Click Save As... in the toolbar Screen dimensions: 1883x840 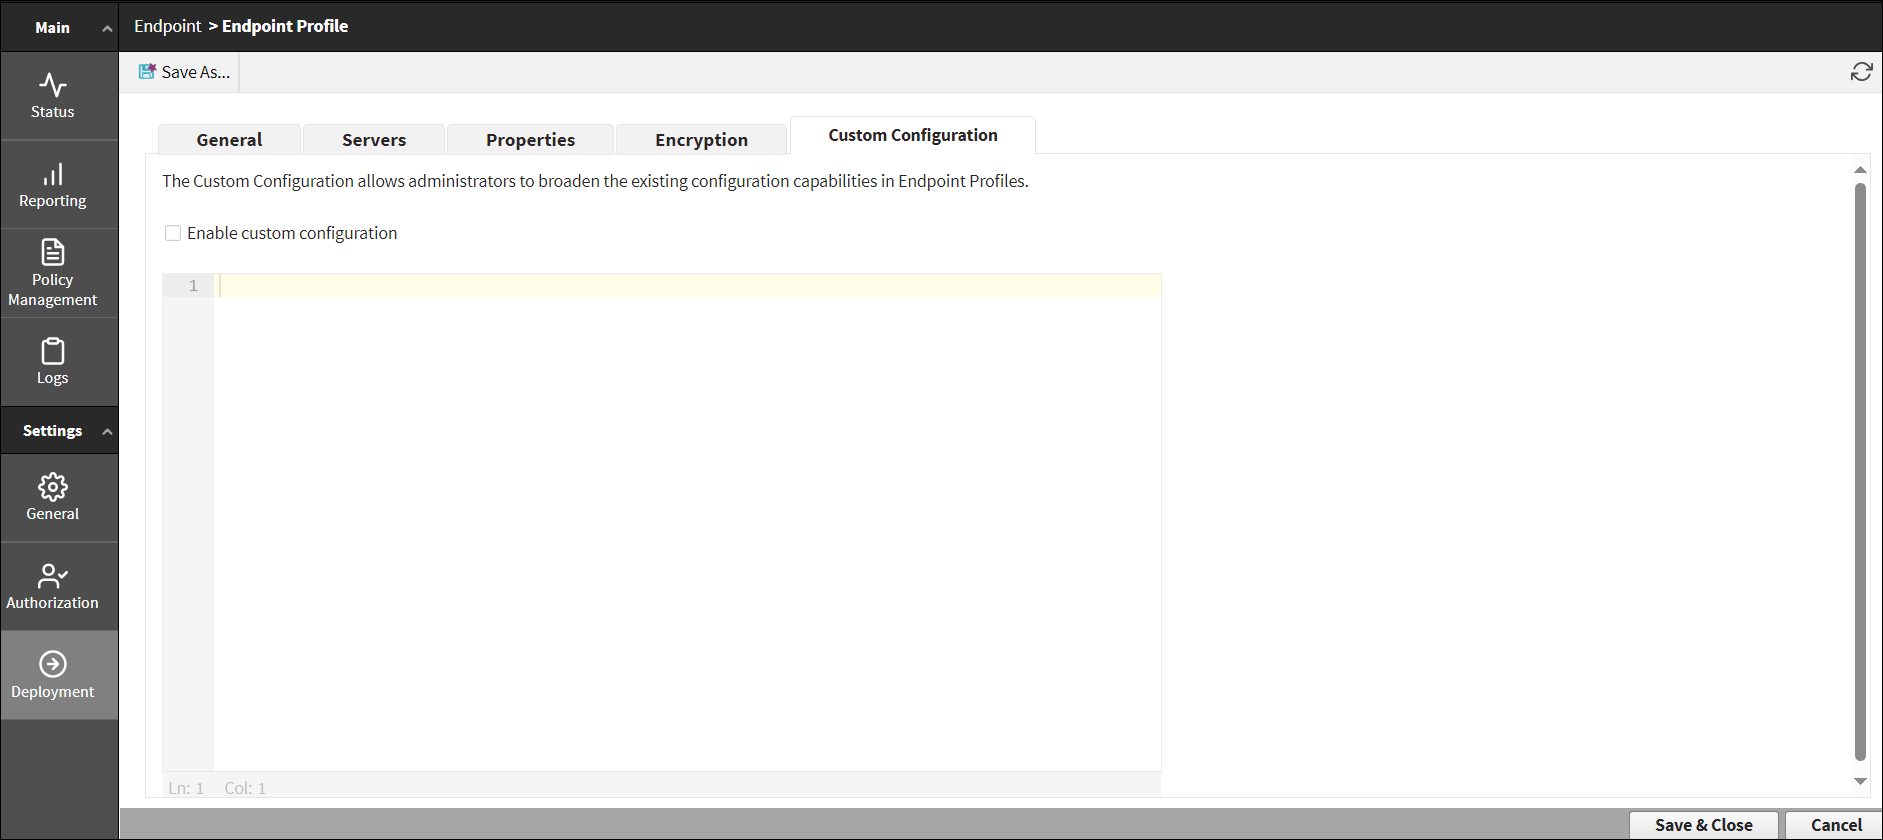185,72
